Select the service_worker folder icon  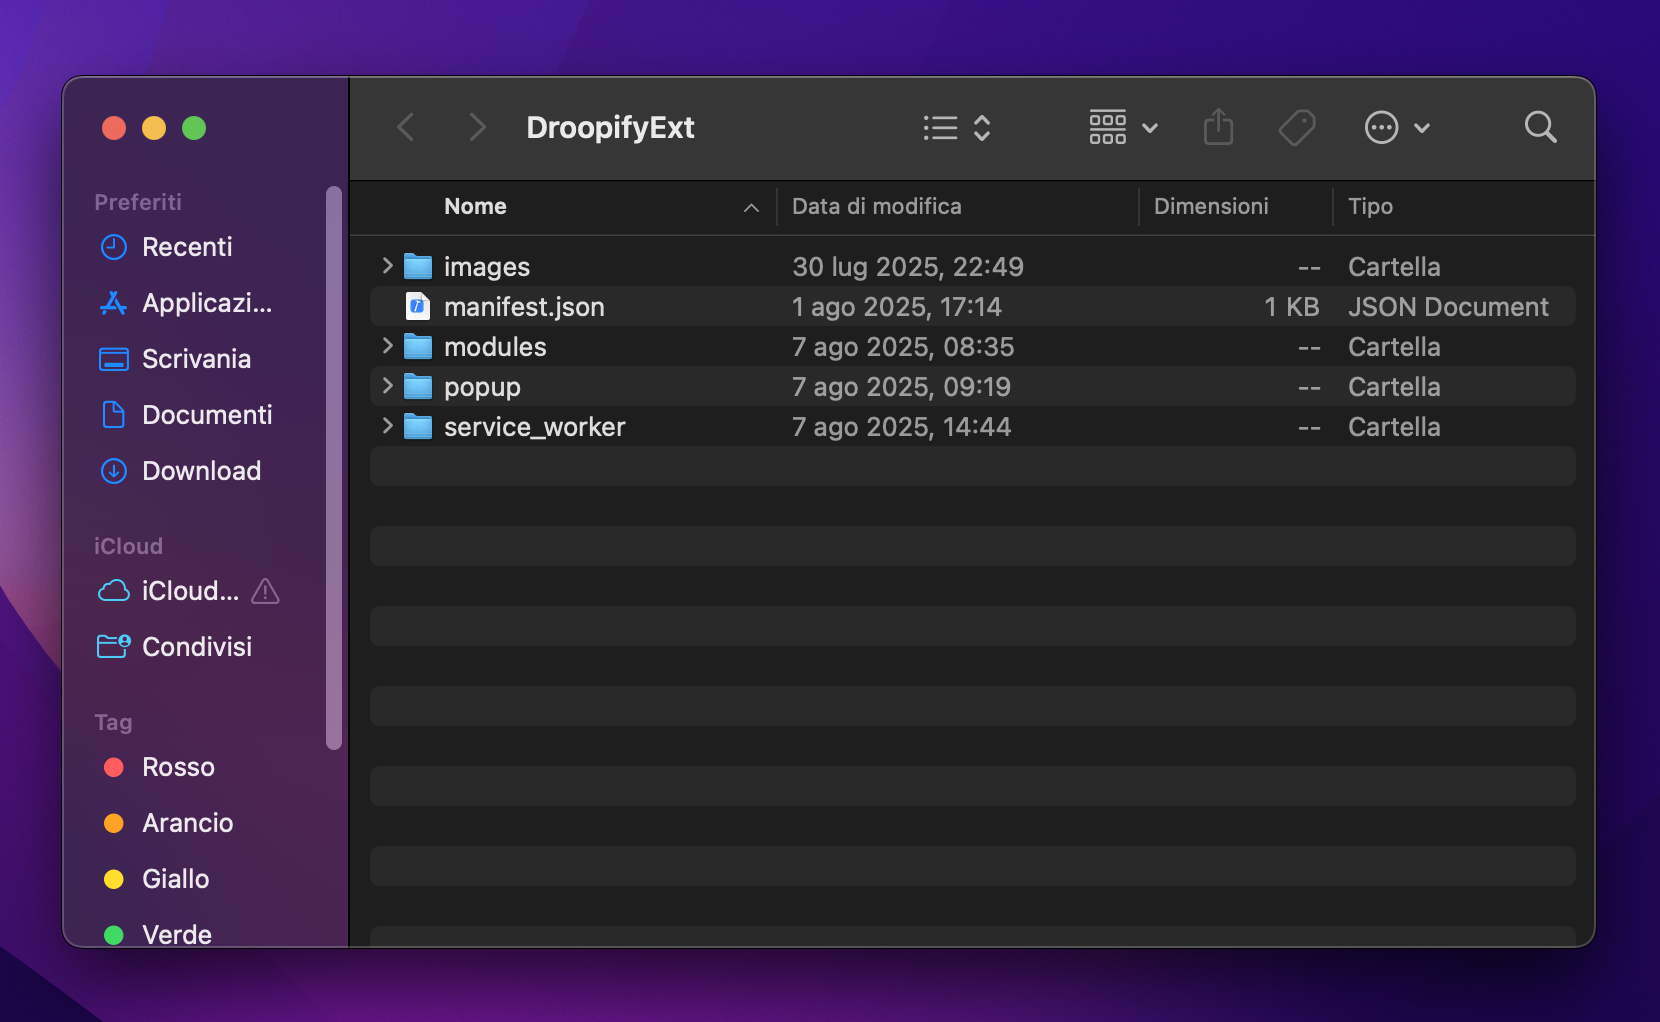pos(418,426)
